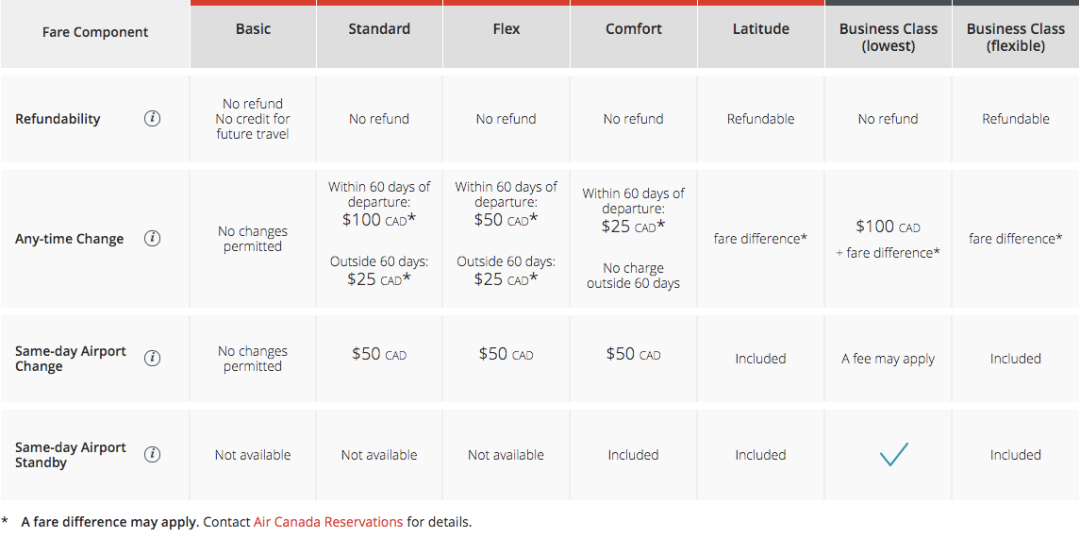Choose the Business Class (flexible) header

point(1015,37)
